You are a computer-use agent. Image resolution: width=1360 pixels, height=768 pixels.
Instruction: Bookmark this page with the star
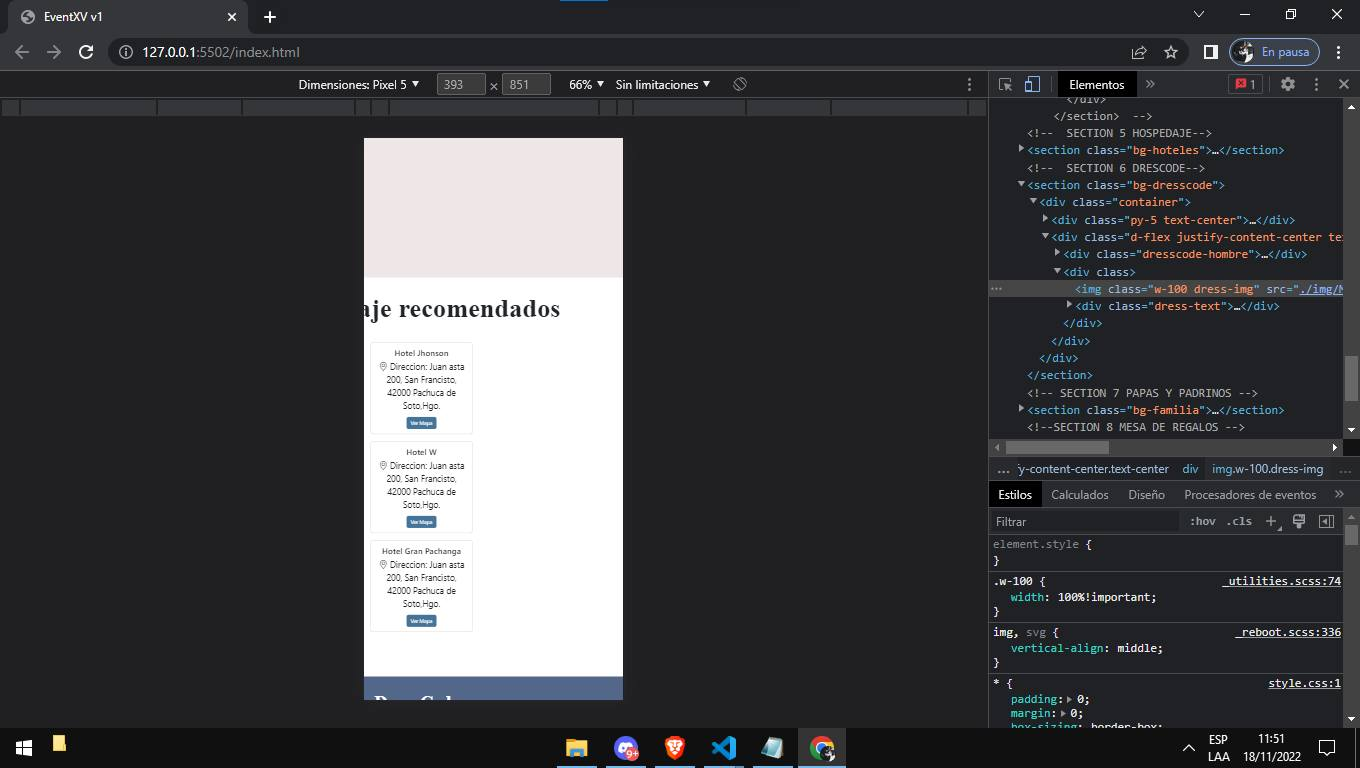point(1171,52)
